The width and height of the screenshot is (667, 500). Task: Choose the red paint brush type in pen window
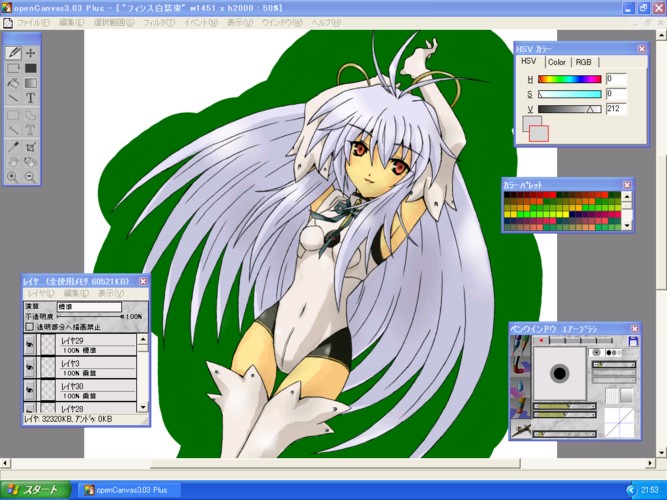coord(521,366)
